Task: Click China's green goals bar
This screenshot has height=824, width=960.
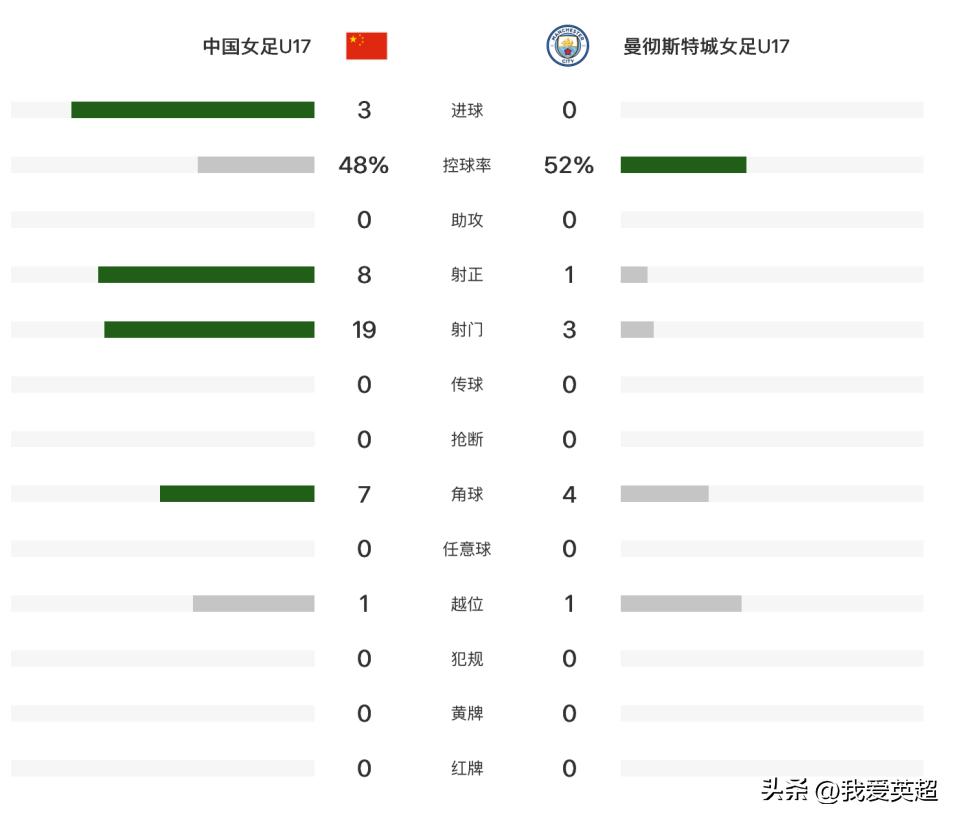Action: click(193, 110)
